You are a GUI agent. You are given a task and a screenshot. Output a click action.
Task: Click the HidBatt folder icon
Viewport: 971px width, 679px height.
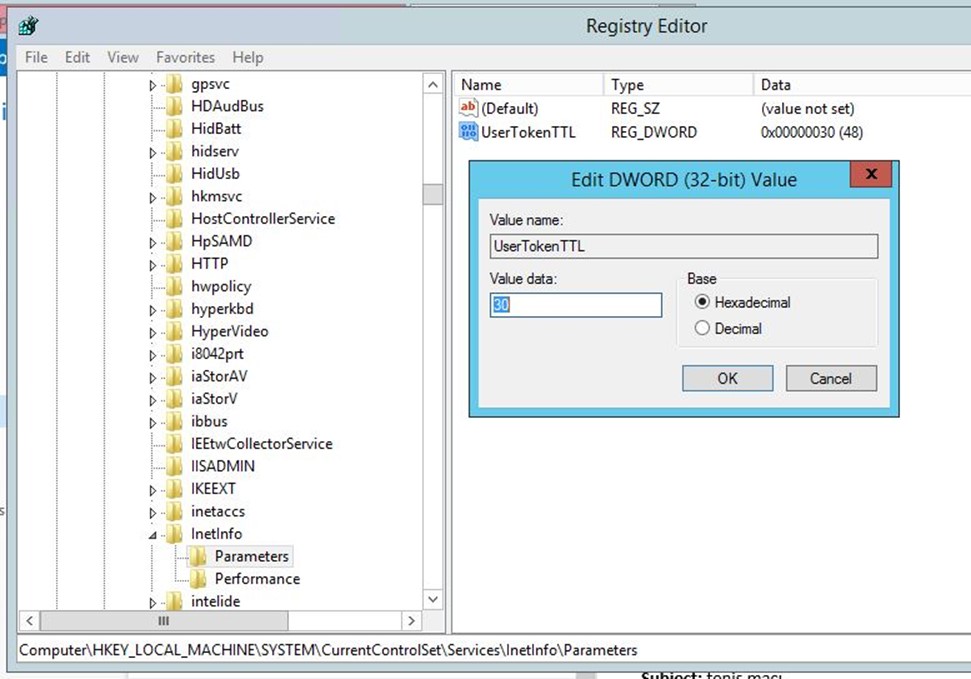point(175,128)
